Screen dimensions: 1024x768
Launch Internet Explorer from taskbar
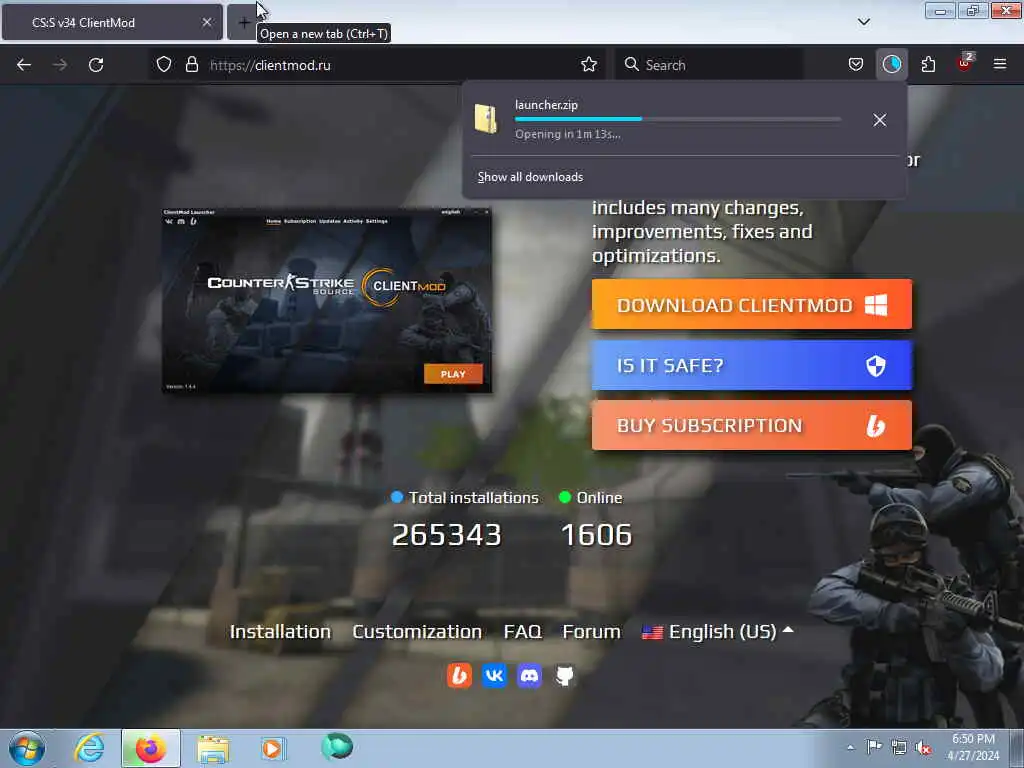point(89,748)
